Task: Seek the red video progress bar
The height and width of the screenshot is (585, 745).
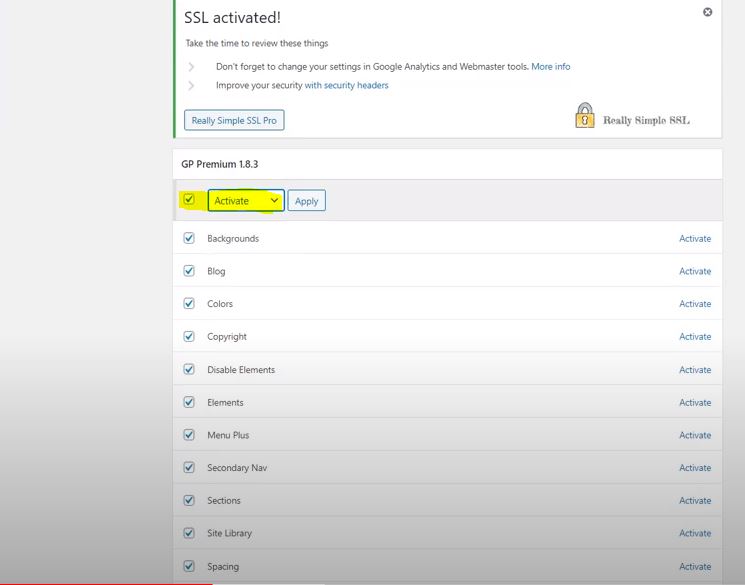Action: [106, 583]
